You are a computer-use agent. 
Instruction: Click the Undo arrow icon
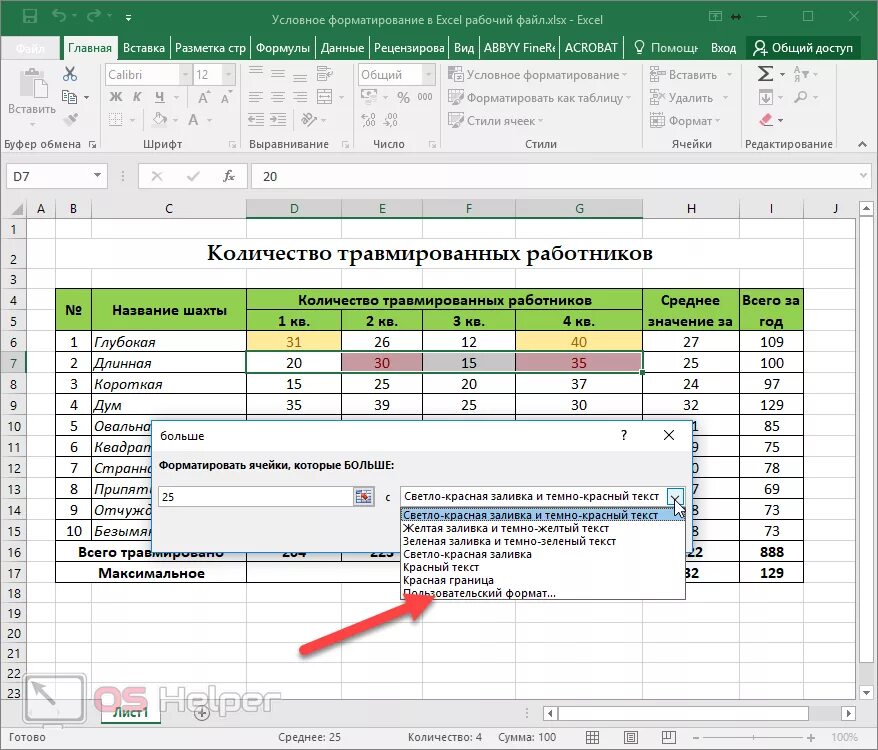[x=59, y=16]
